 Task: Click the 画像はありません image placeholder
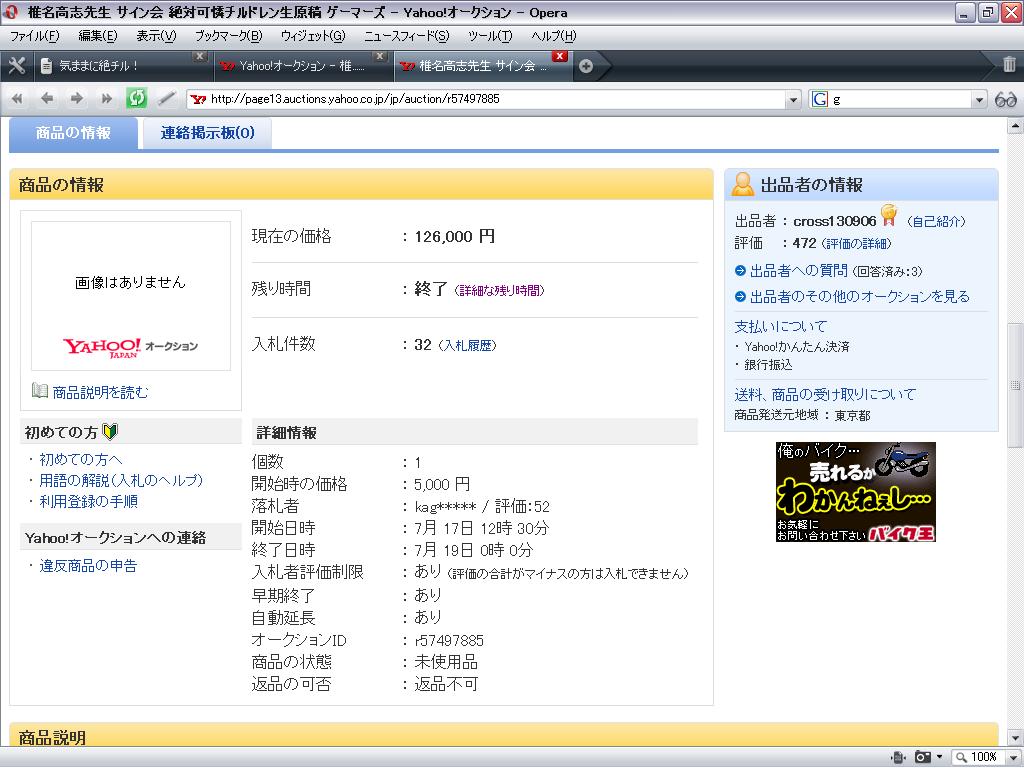[x=131, y=296]
